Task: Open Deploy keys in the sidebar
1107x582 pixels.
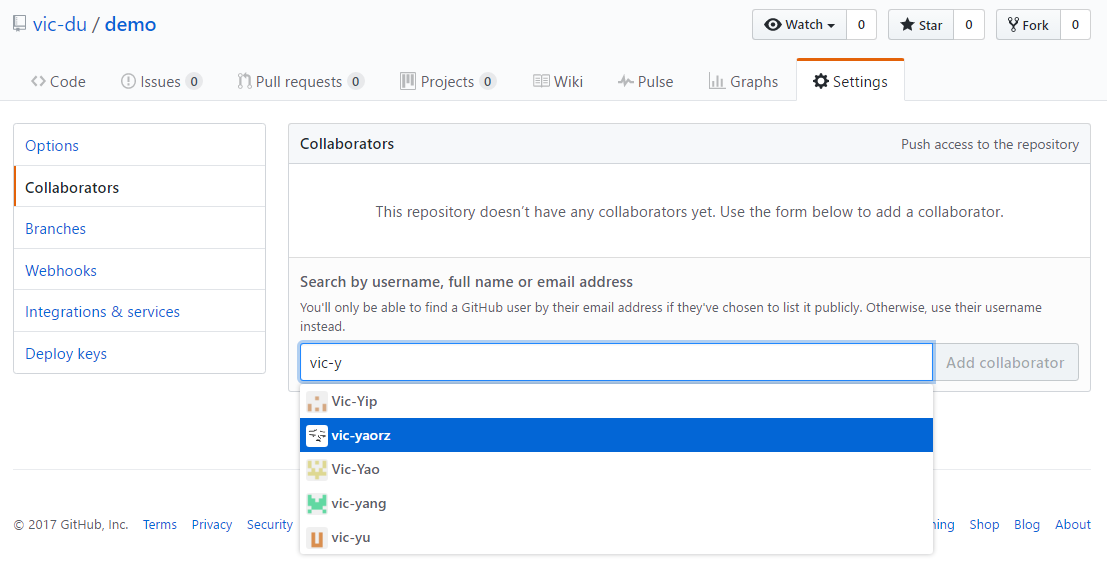Action: click(140, 353)
